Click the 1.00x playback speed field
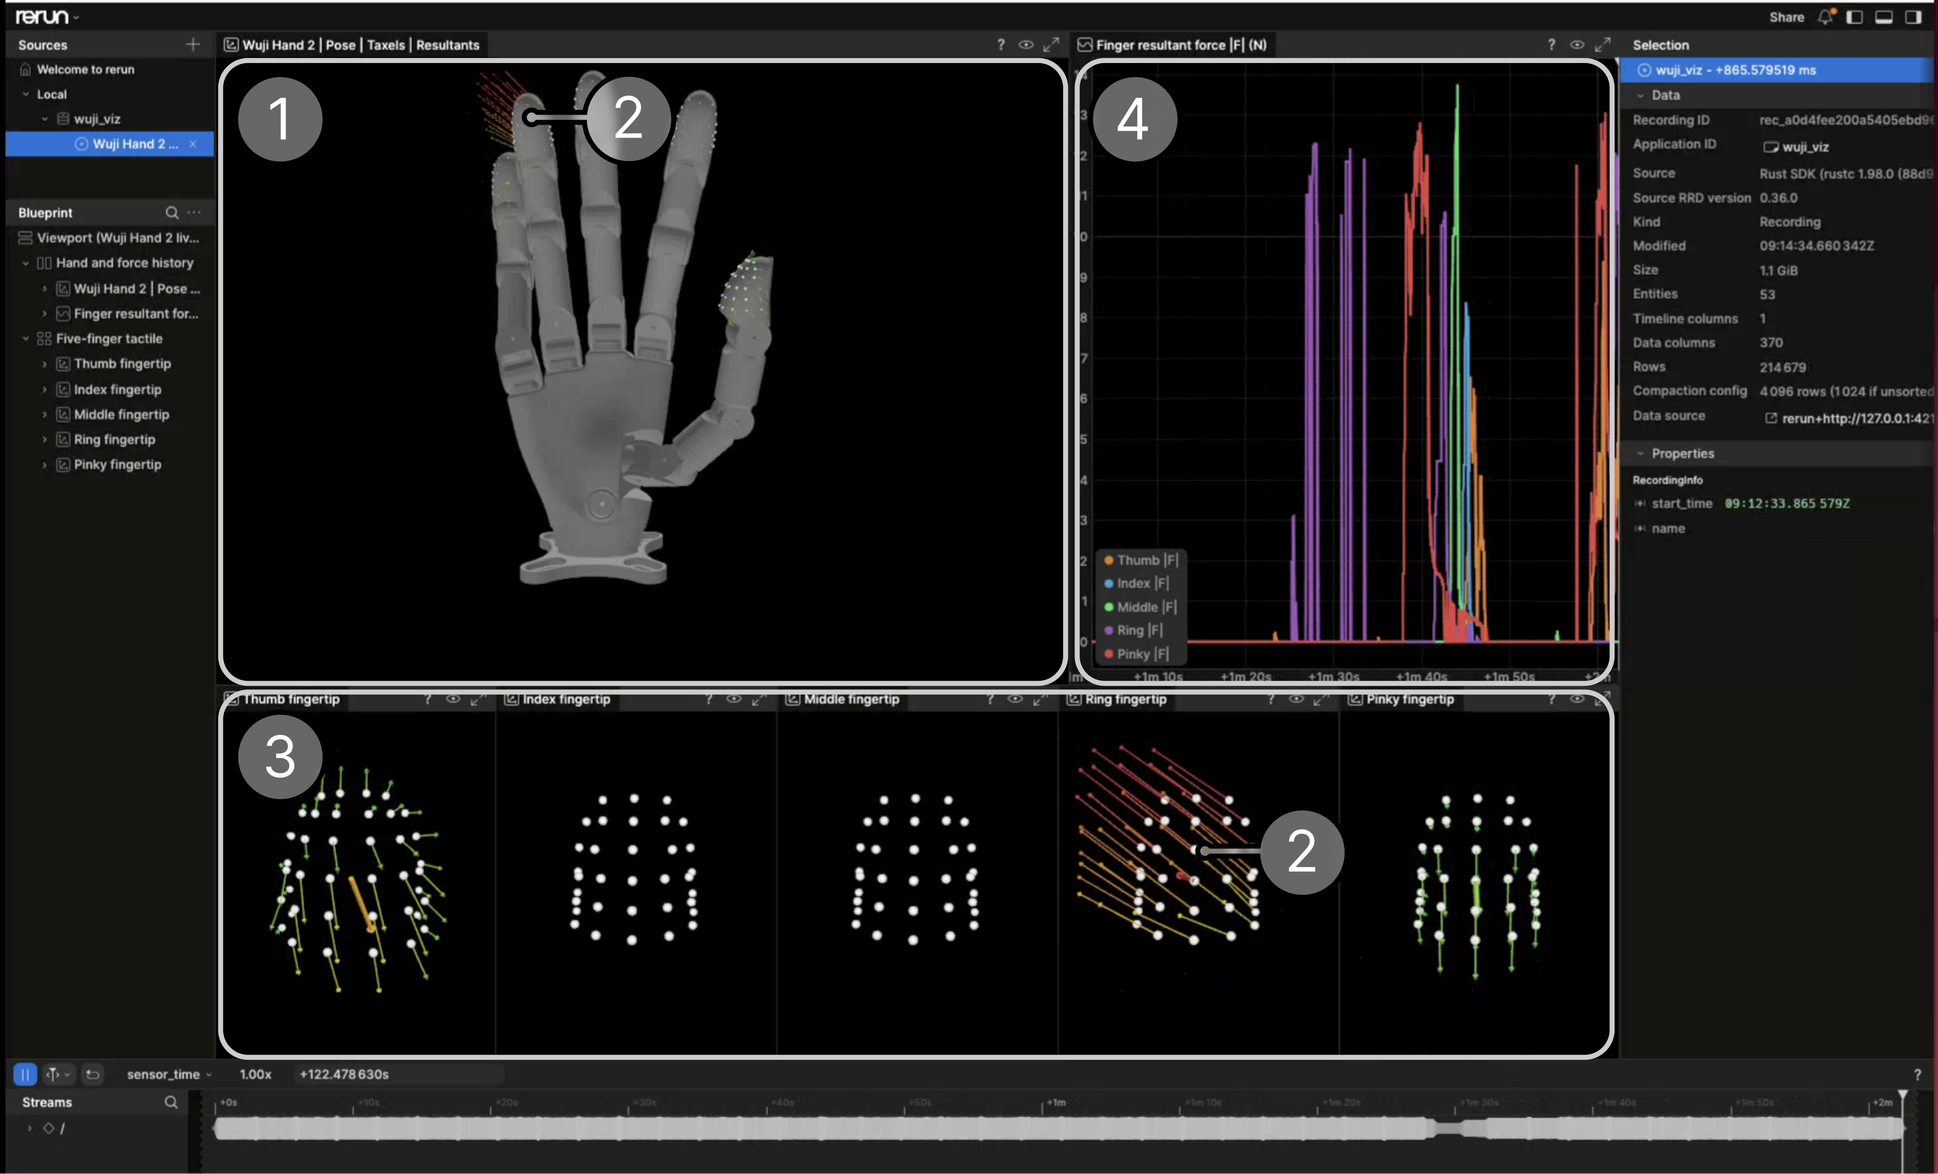The height and width of the screenshot is (1174, 1938). 255,1075
